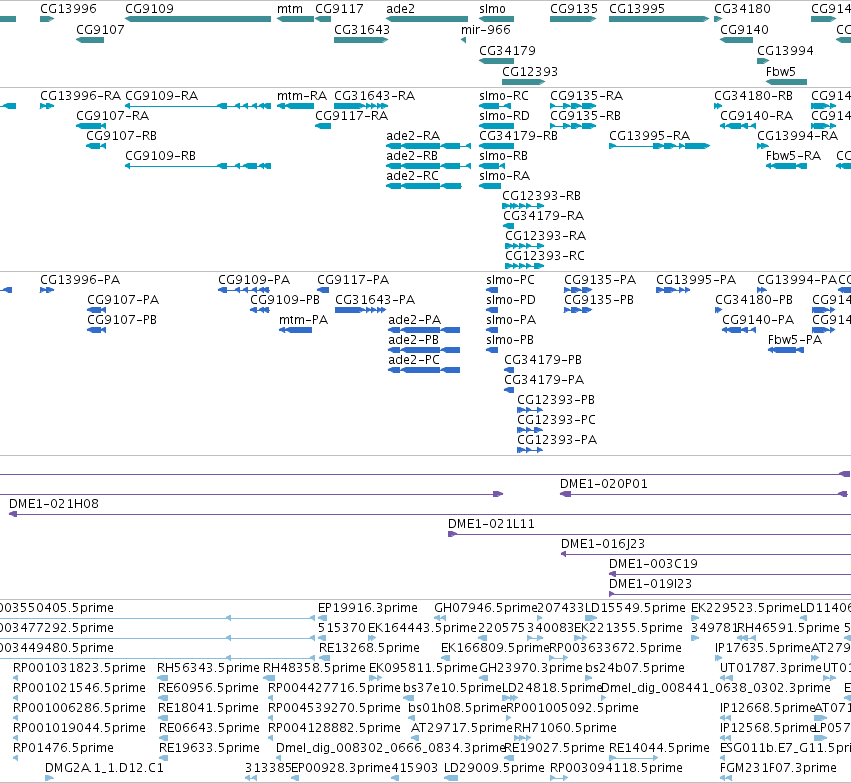
Task: Click BAC clone DME1-019I23 label
Action: coord(650,584)
